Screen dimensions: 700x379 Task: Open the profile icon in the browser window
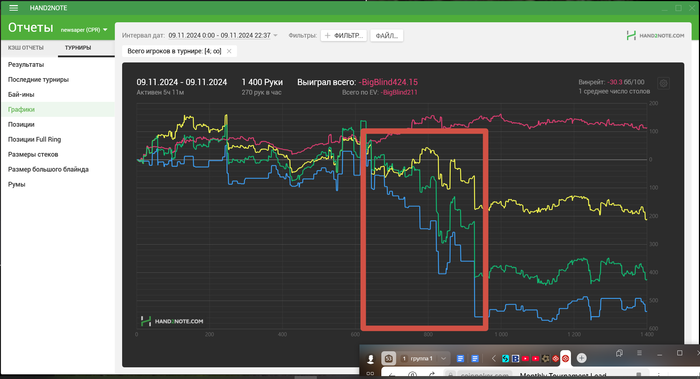coord(371,358)
